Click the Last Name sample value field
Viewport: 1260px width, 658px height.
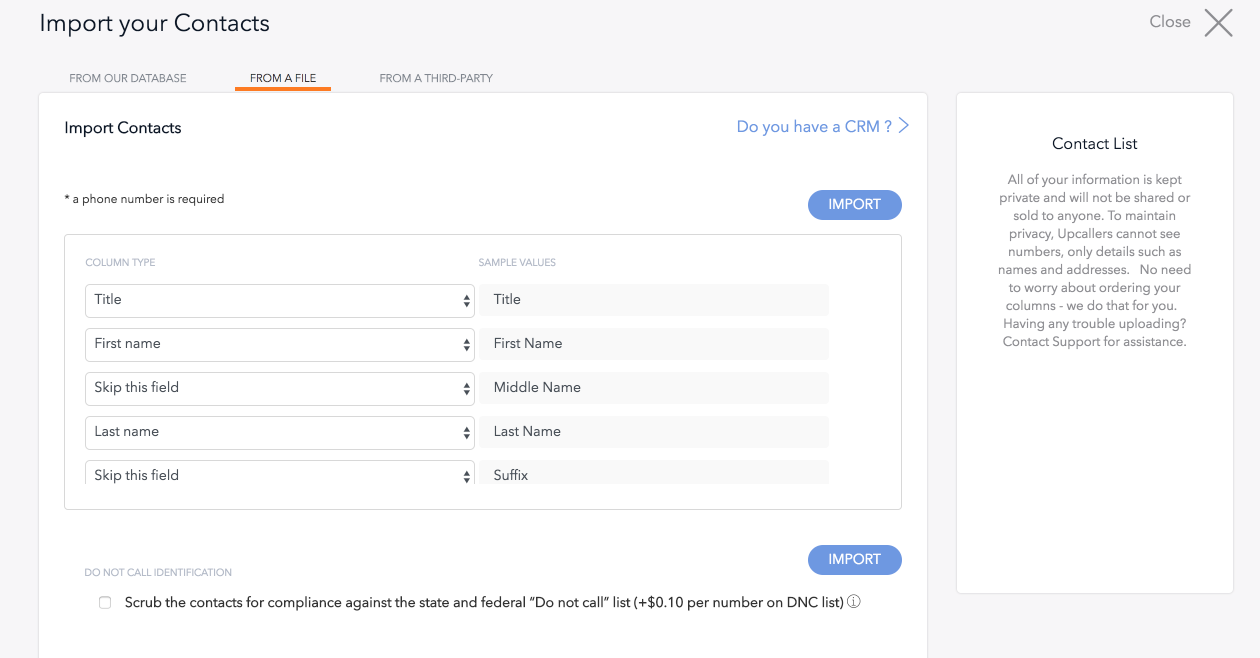(x=654, y=432)
